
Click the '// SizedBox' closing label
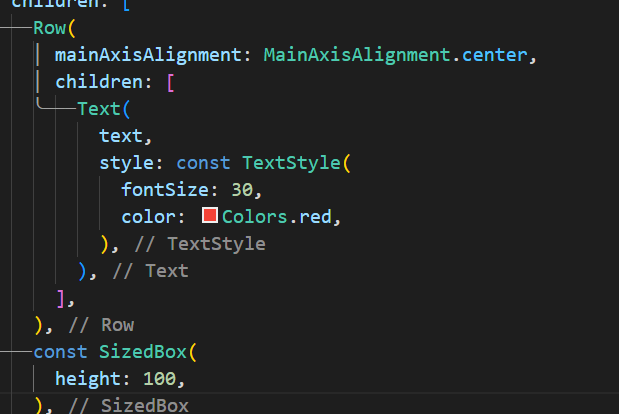pyautogui.click(x=129, y=406)
